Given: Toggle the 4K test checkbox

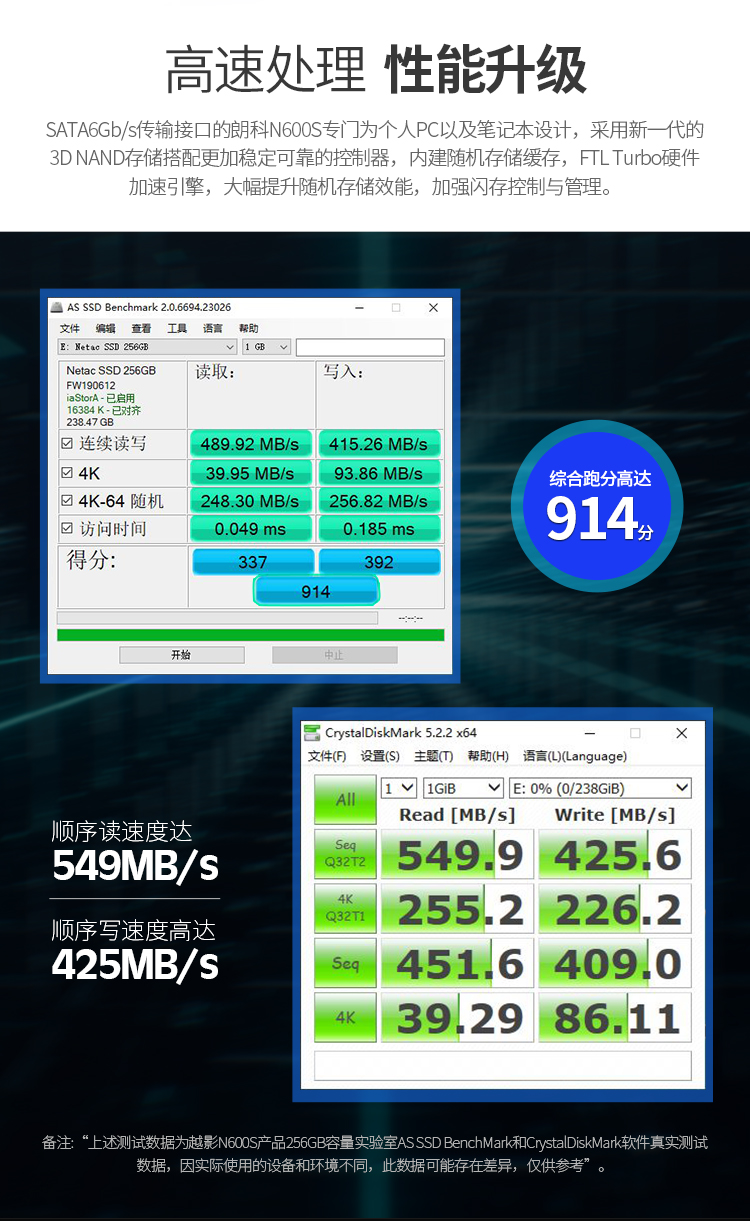Looking at the screenshot, I should coord(67,472).
